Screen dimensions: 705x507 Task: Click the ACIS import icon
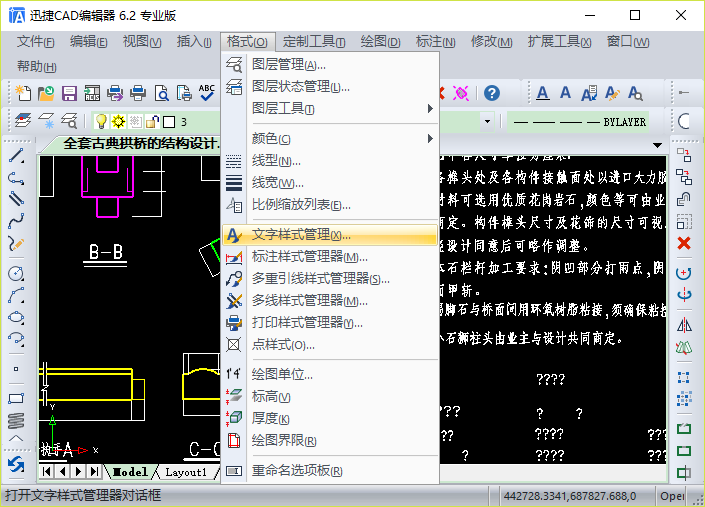(x=92, y=93)
